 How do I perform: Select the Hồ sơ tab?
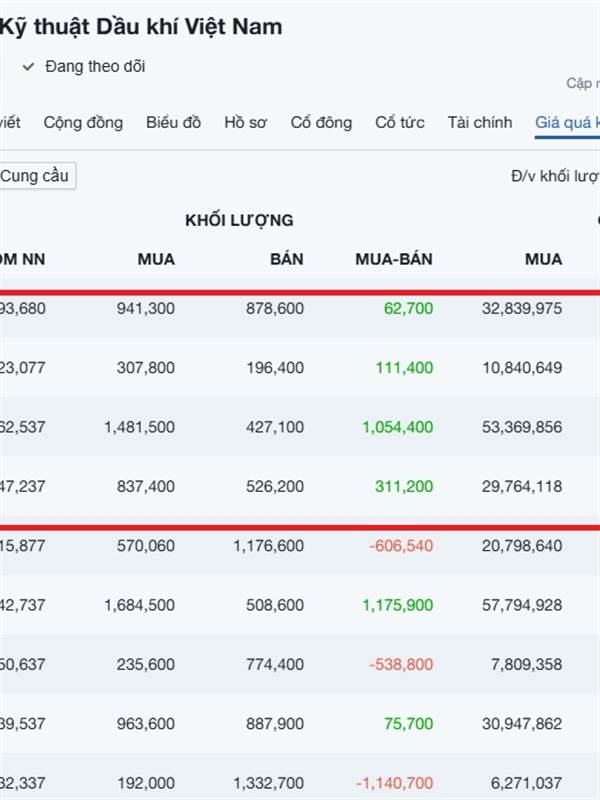(245, 122)
